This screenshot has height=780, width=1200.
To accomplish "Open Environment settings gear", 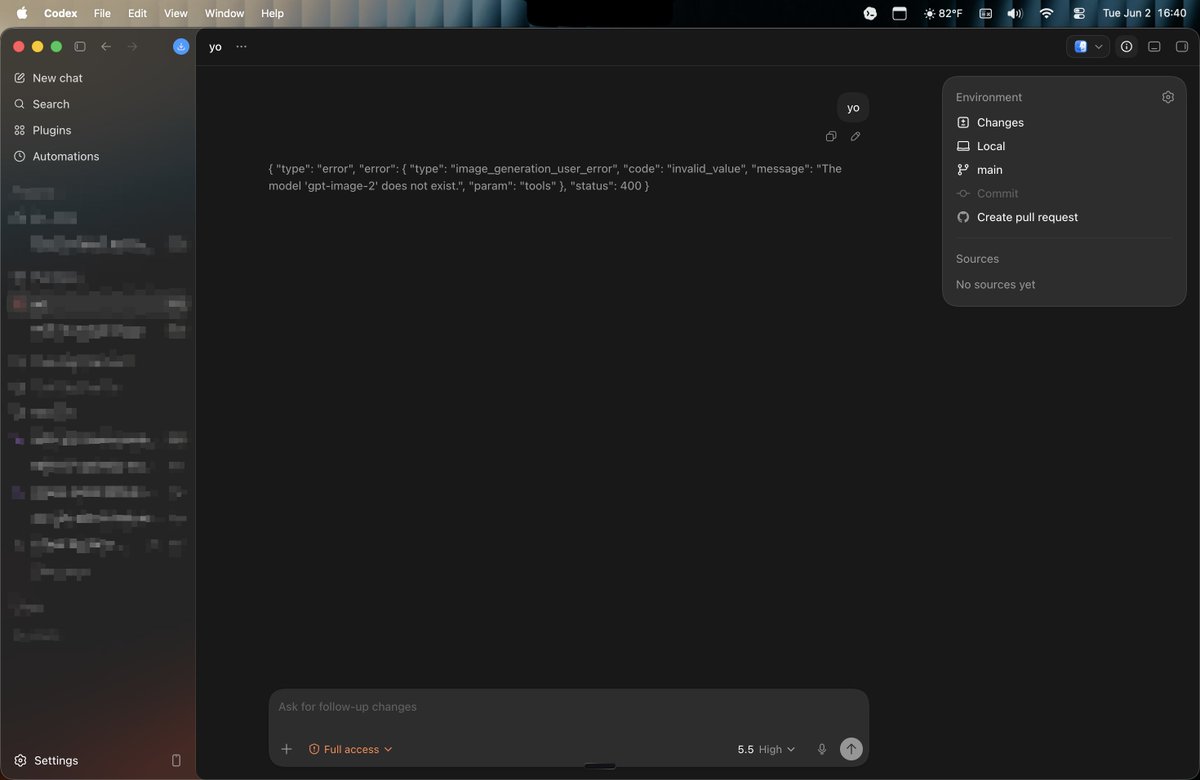I will pyautogui.click(x=1168, y=97).
